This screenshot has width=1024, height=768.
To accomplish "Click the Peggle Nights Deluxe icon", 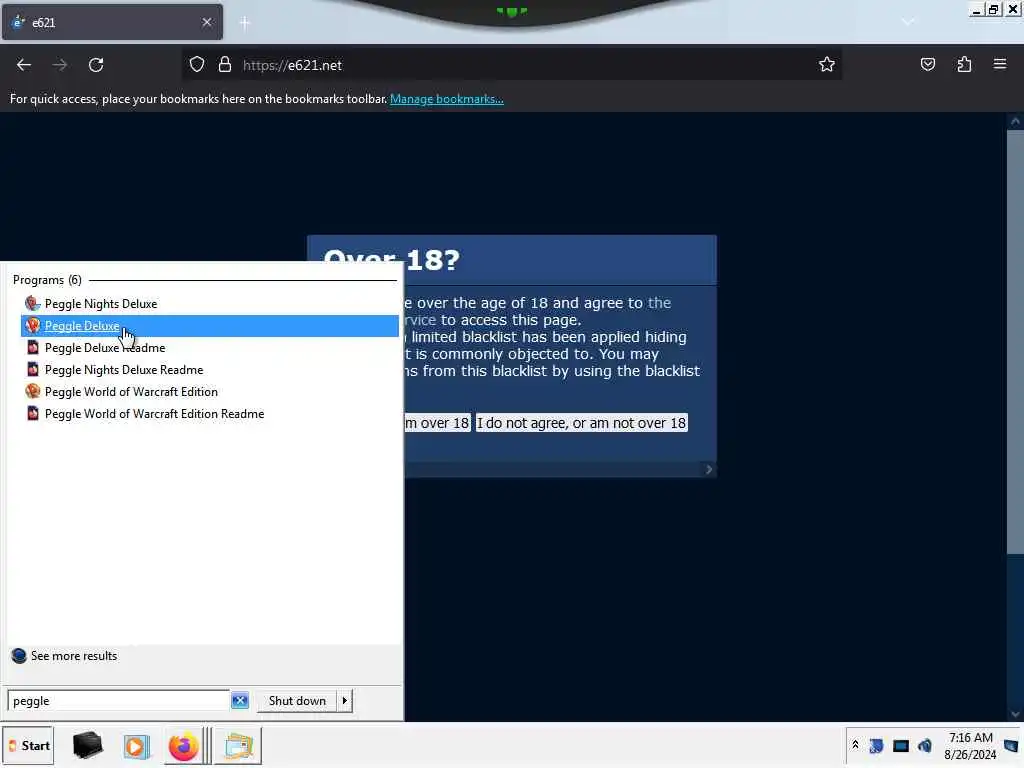I will [33, 303].
